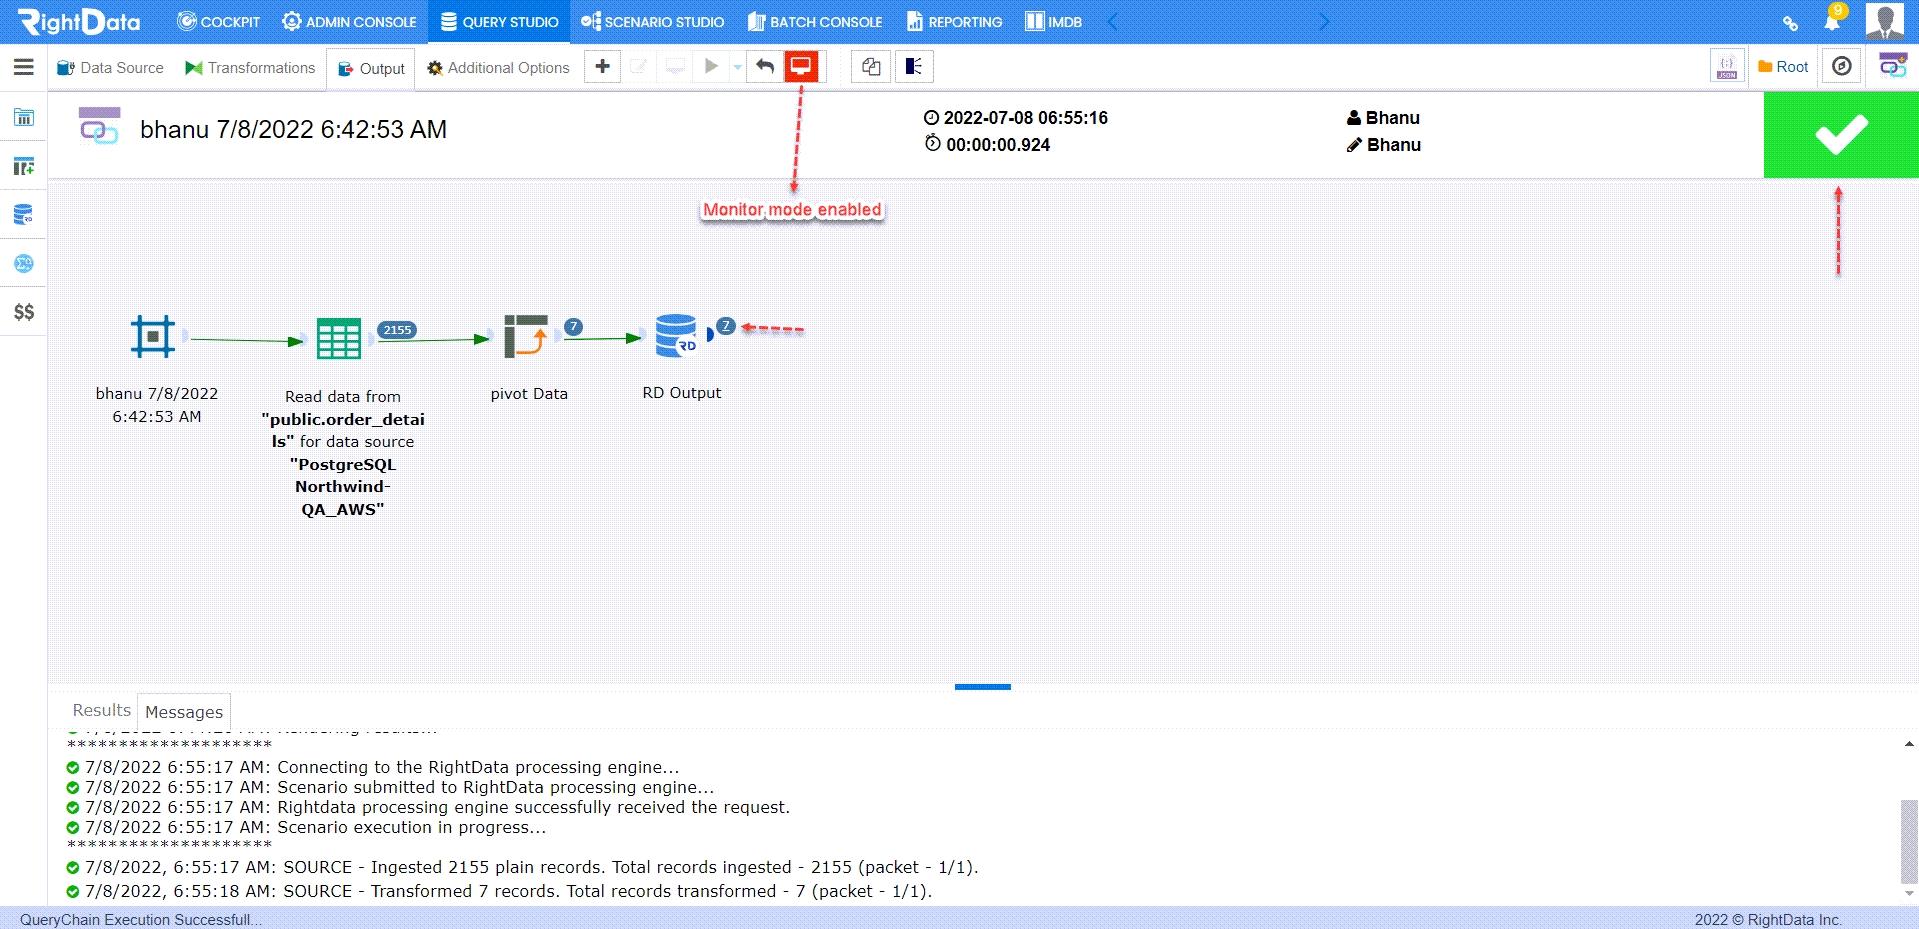Click the add (+) icon in the toolbar
1919x929 pixels.
click(x=602, y=67)
